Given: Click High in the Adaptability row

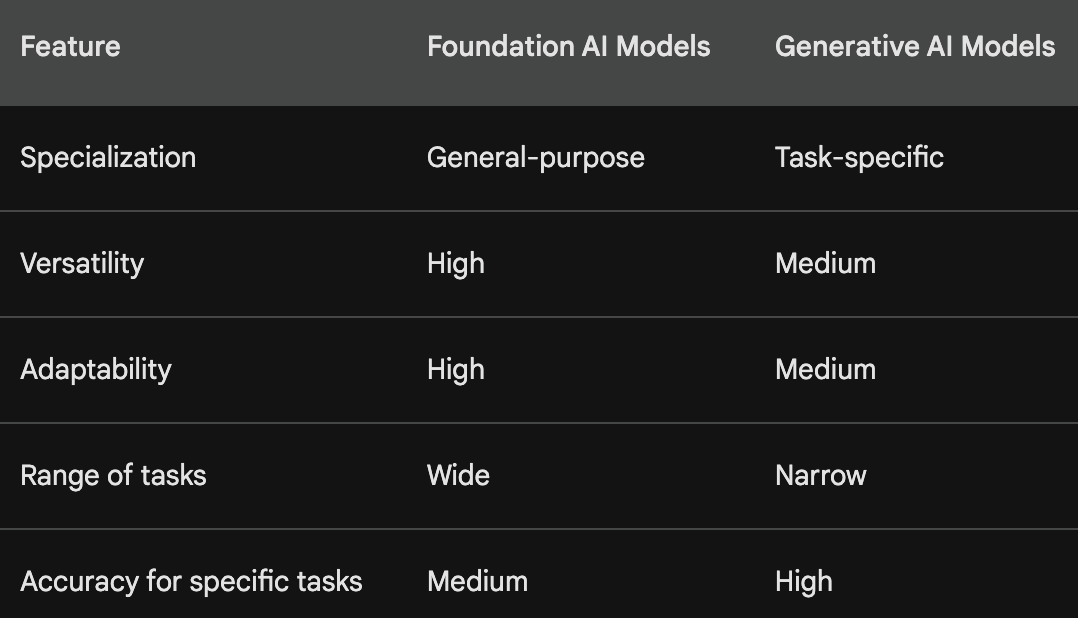Looking at the screenshot, I should tap(456, 370).
